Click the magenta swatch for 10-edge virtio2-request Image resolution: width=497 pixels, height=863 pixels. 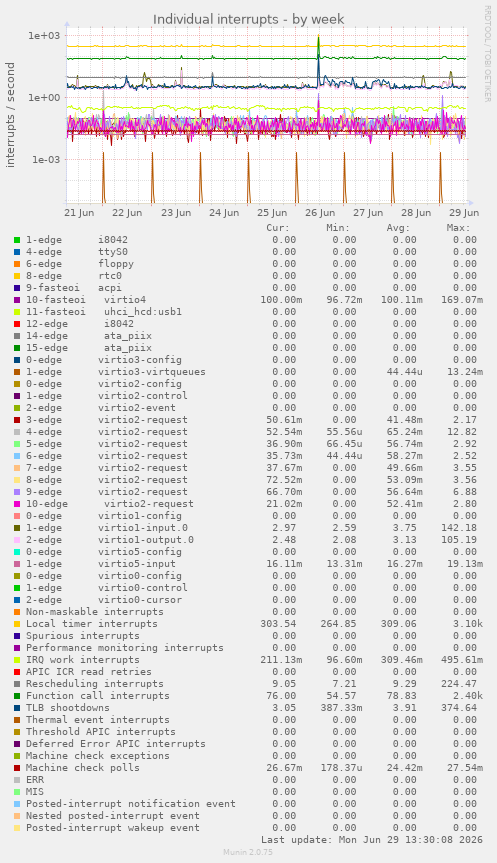tap(17, 504)
